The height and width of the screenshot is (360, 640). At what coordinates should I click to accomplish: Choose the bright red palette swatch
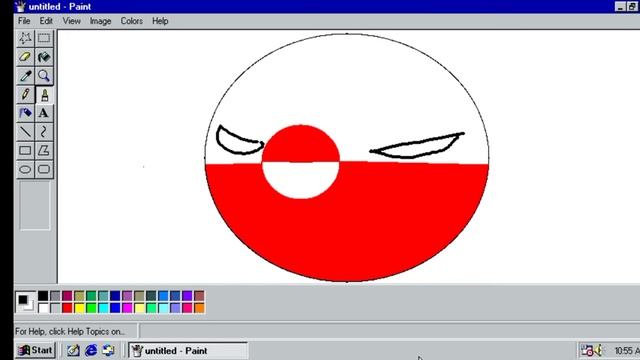pos(67,308)
